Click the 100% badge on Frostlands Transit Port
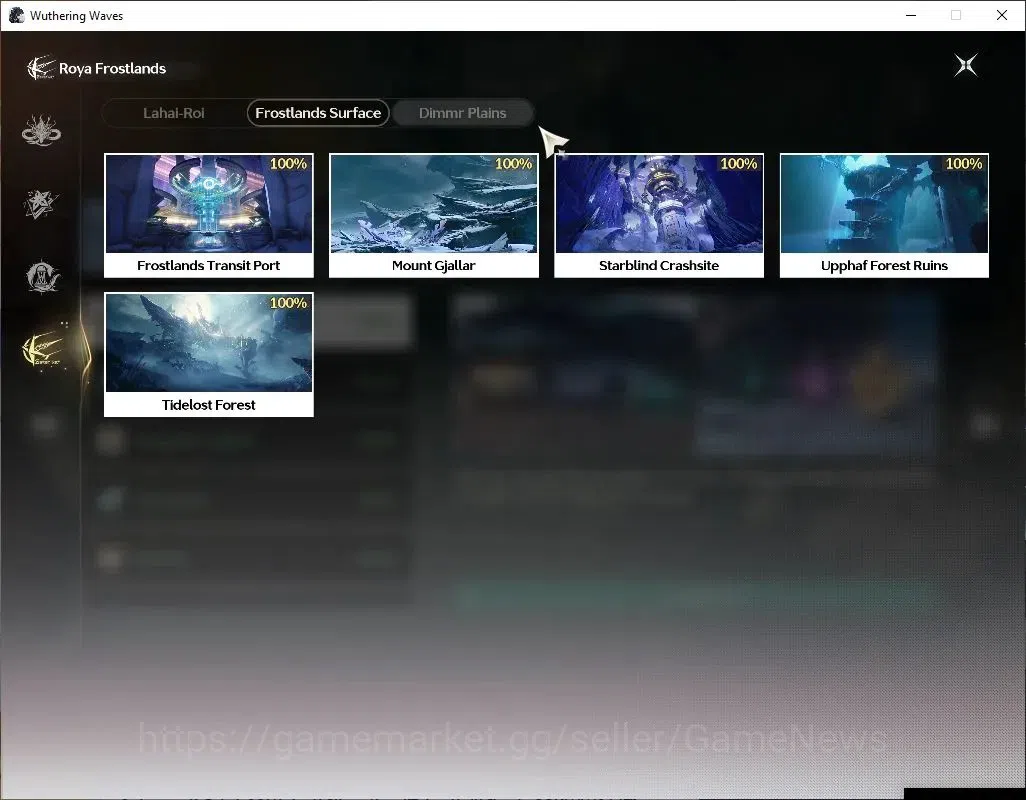 [x=289, y=164]
